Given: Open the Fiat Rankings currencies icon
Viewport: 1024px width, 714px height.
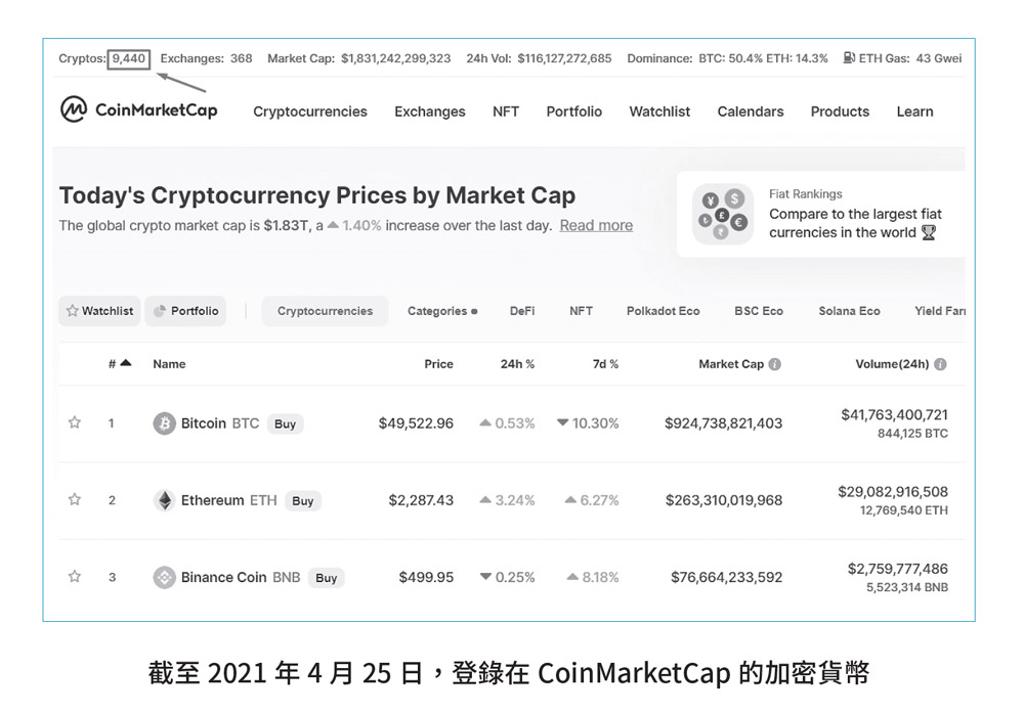Looking at the screenshot, I should [722, 214].
